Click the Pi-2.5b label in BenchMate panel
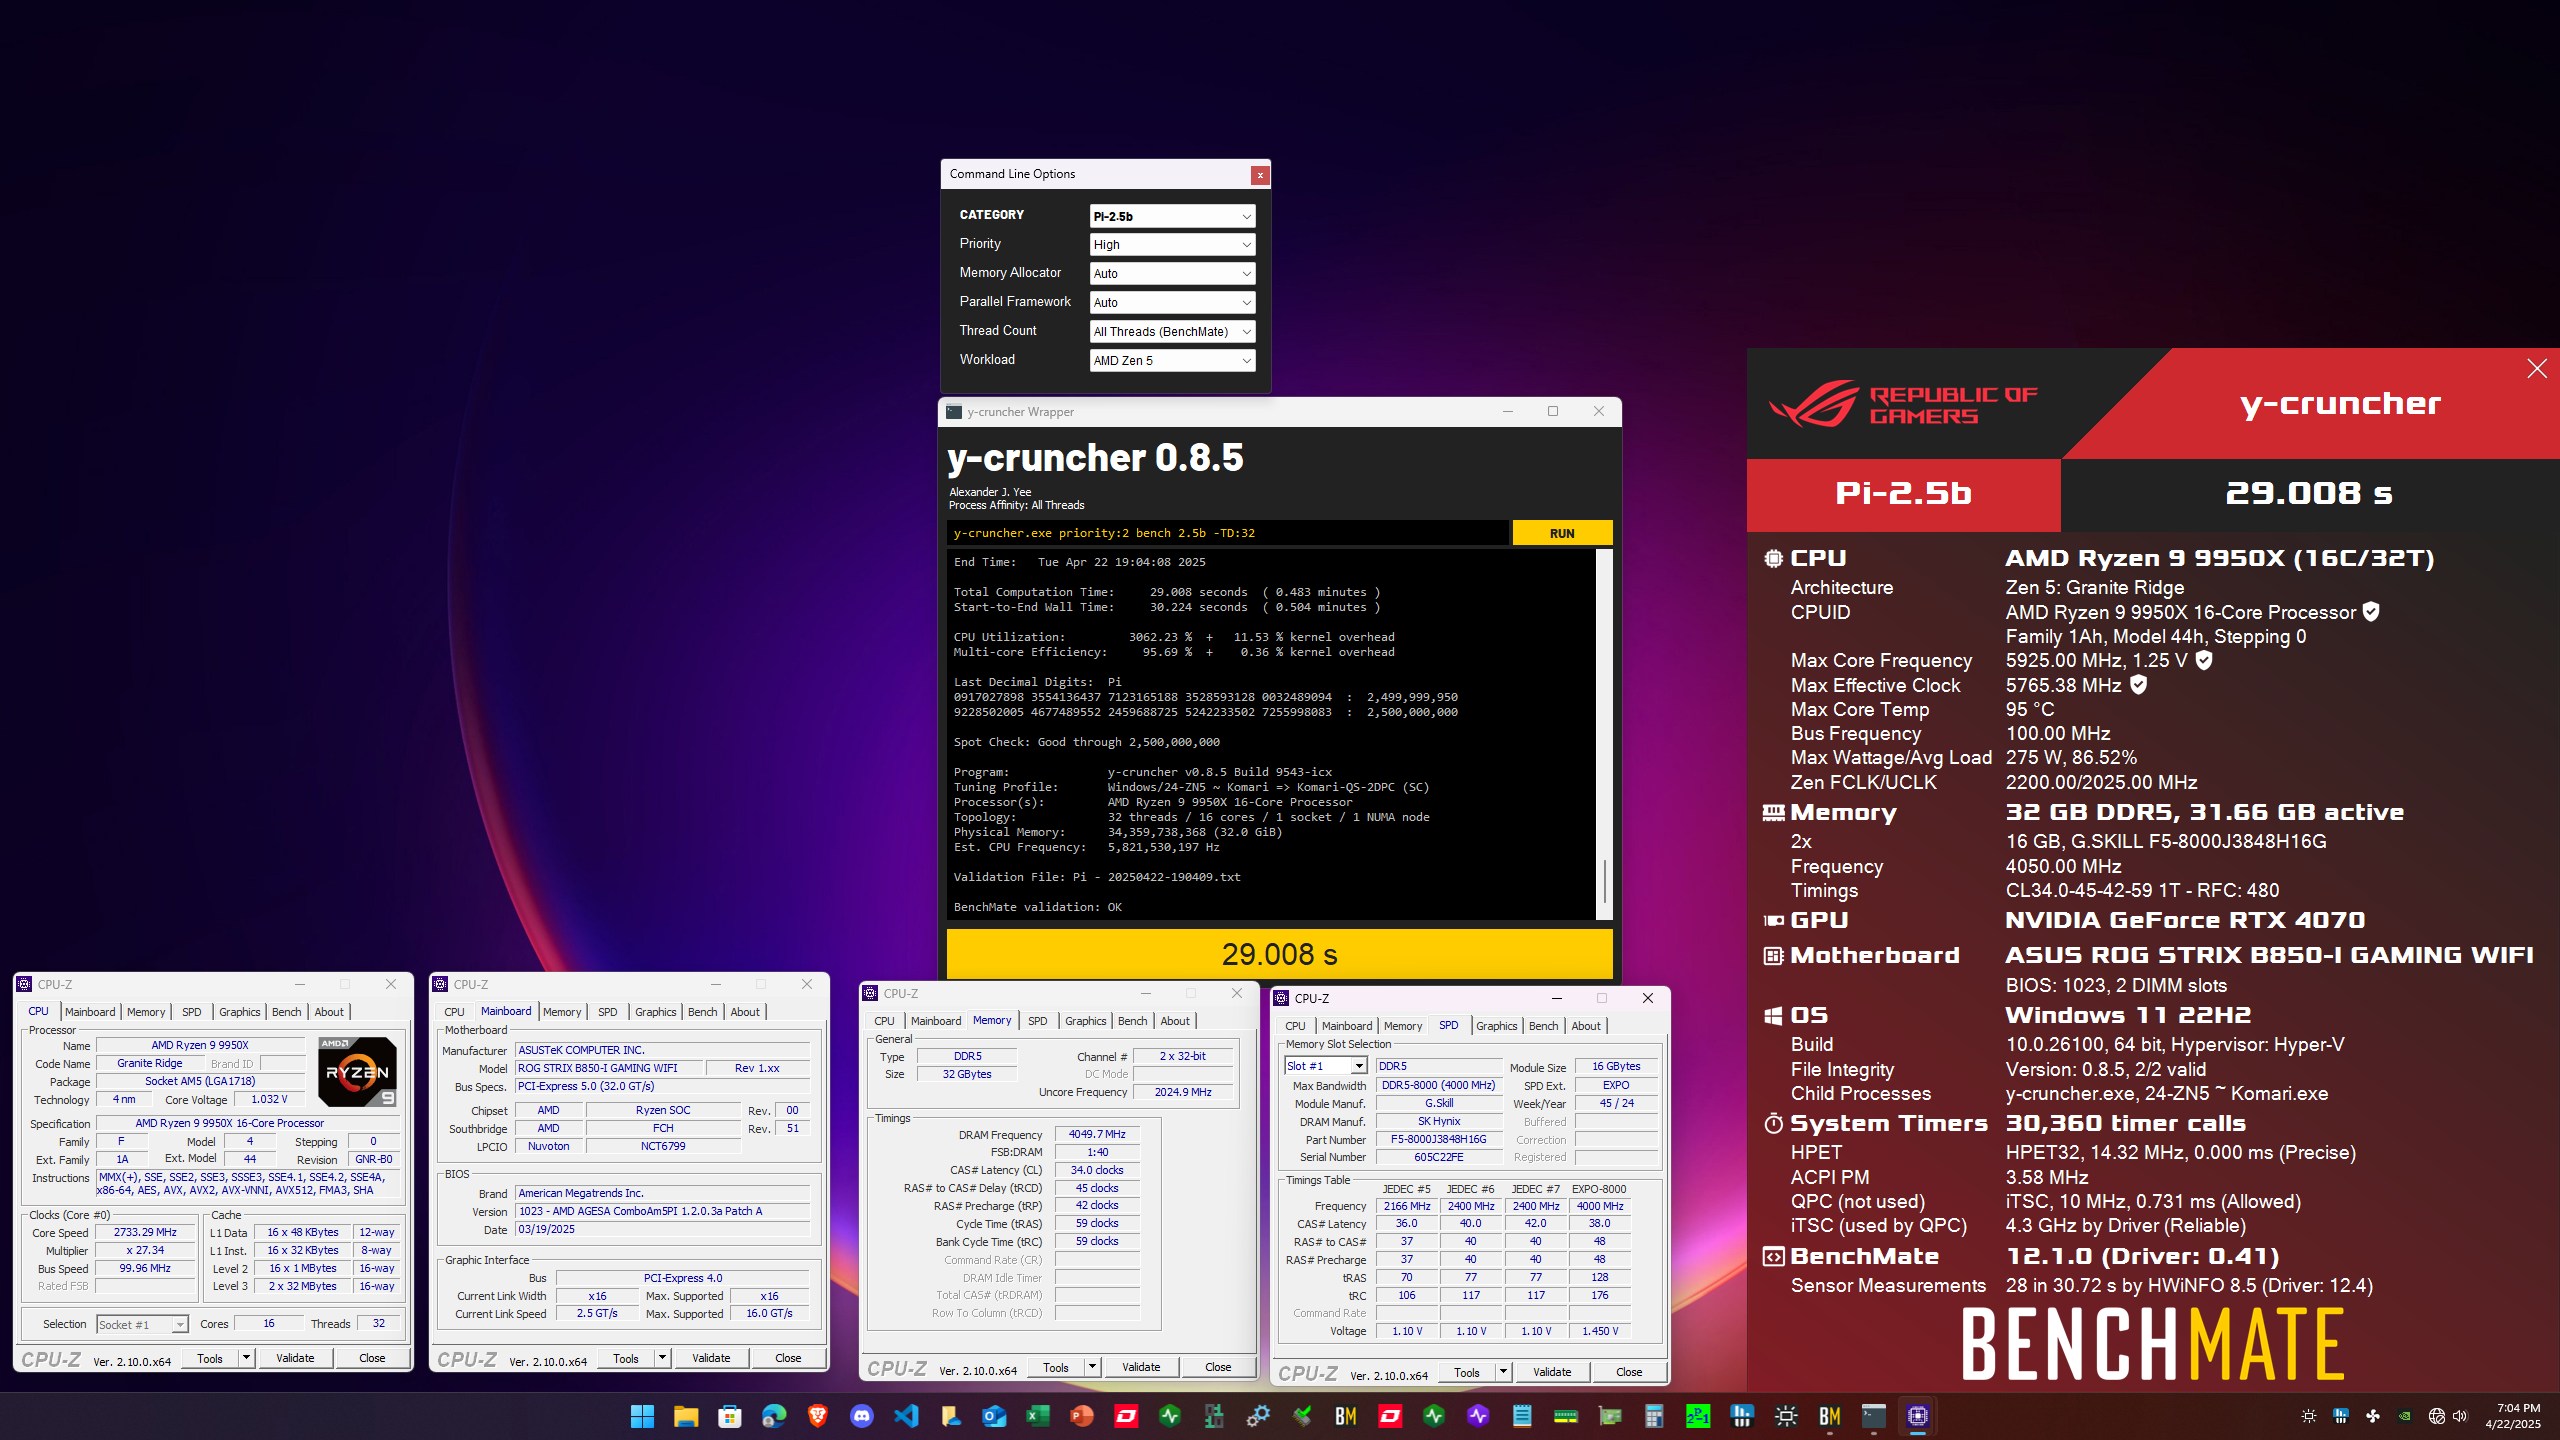This screenshot has height=1440, width=2560. (x=1903, y=494)
